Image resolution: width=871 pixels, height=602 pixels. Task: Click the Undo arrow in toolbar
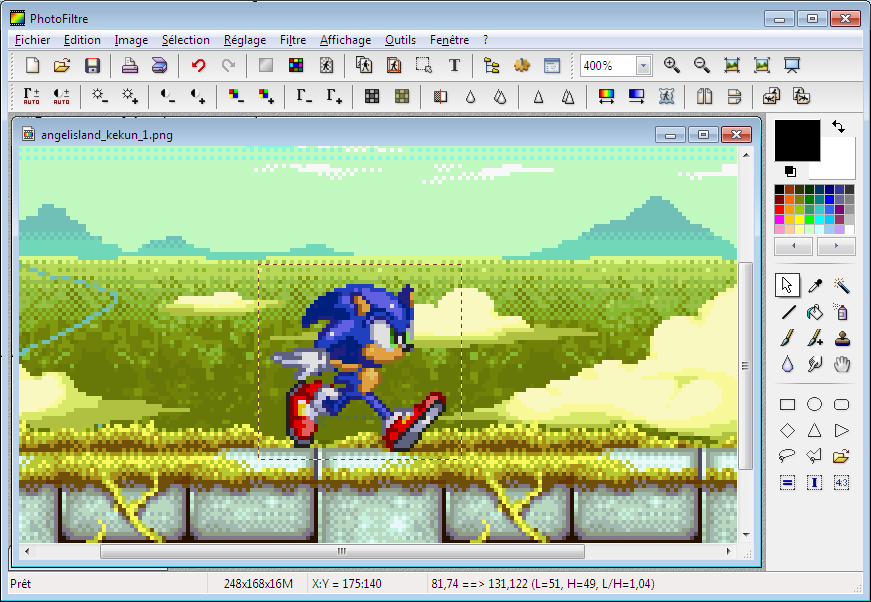click(x=198, y=66)
